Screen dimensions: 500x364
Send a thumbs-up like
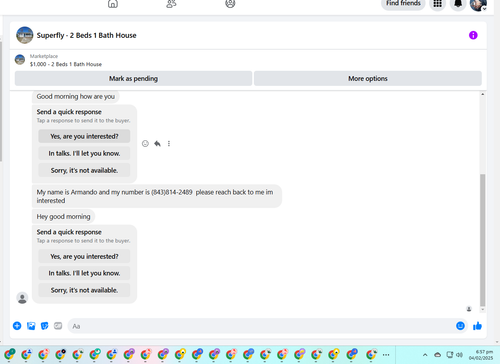[x=477, y=326]
